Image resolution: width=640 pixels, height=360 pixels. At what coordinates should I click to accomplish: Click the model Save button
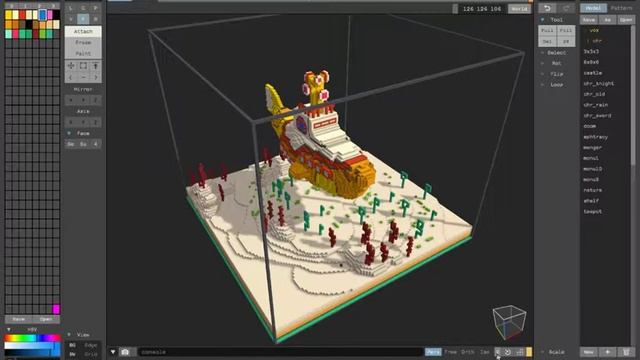click(589, 20)
